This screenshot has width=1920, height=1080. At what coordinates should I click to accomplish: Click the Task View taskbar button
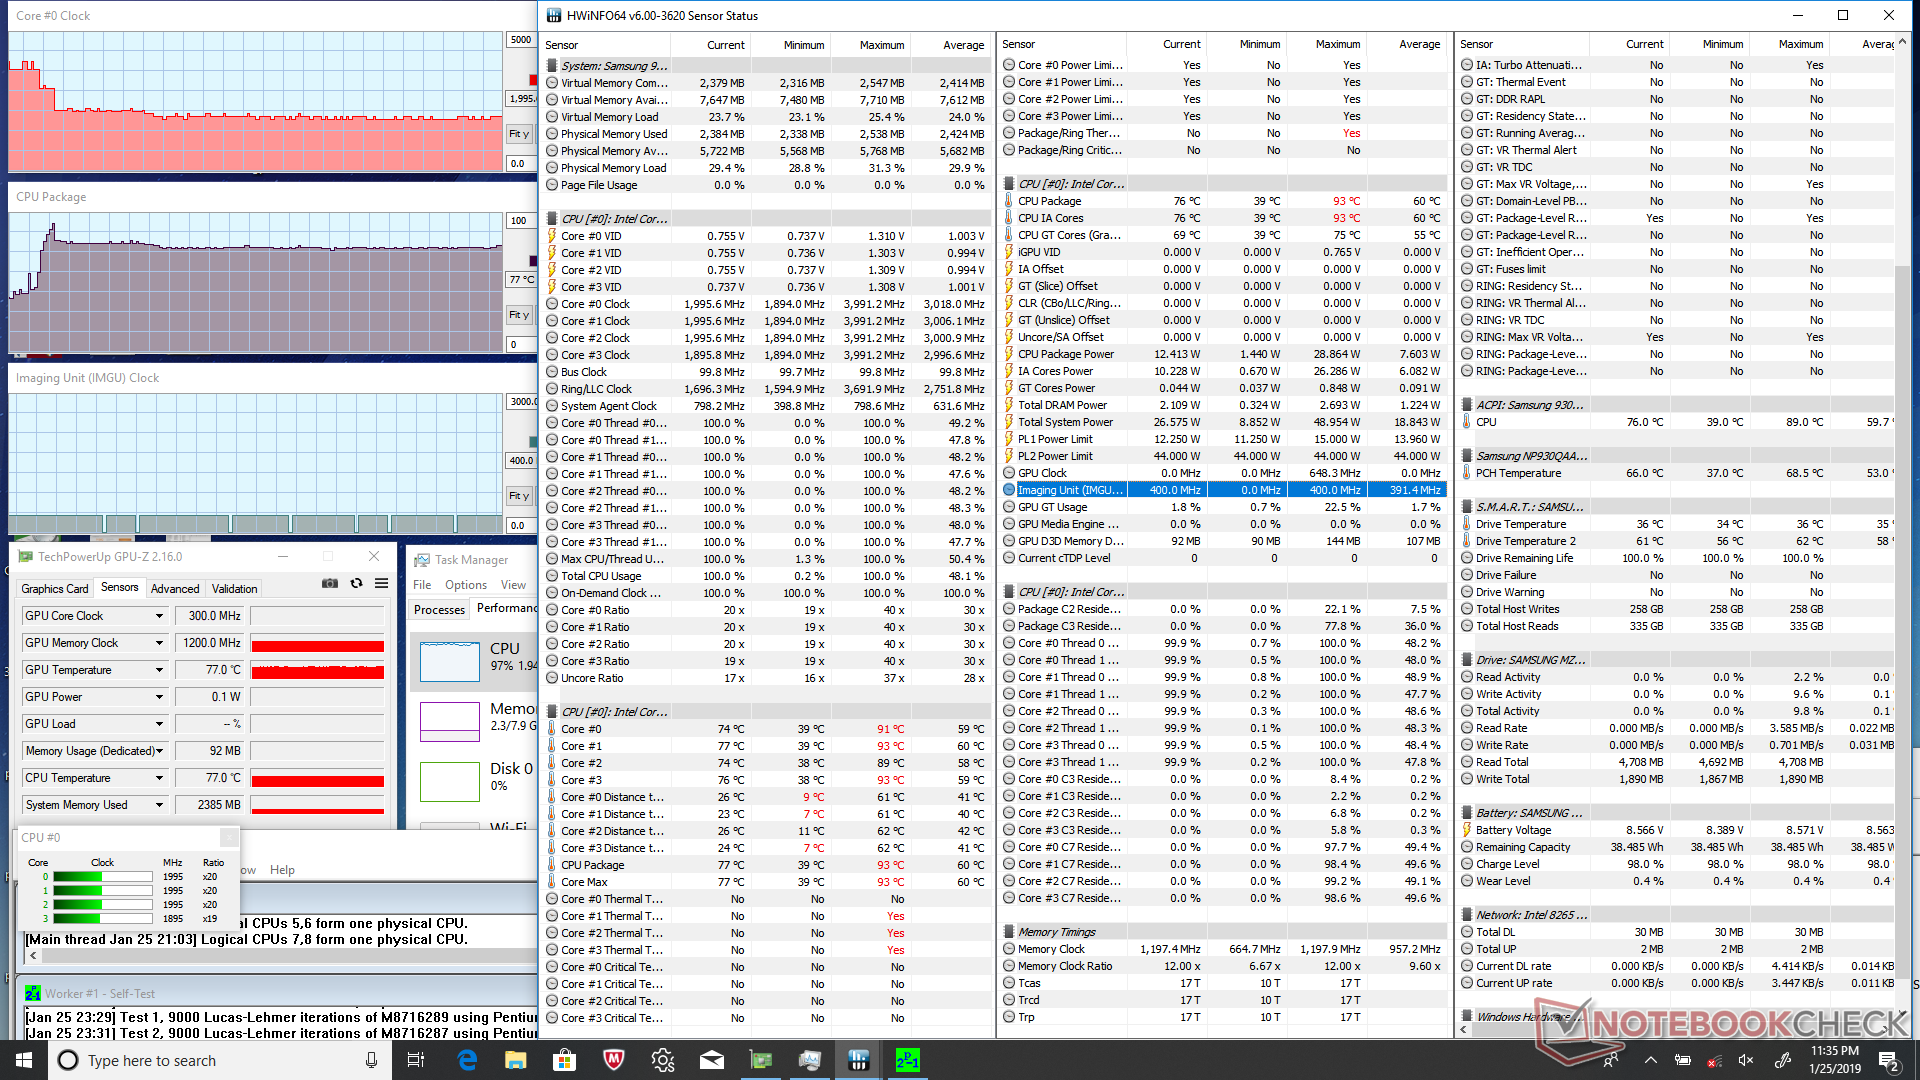416,1060
